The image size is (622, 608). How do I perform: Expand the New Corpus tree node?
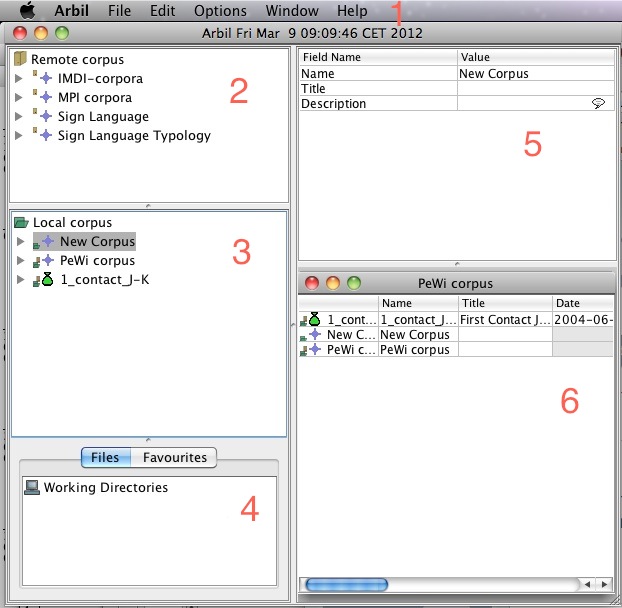19,242
